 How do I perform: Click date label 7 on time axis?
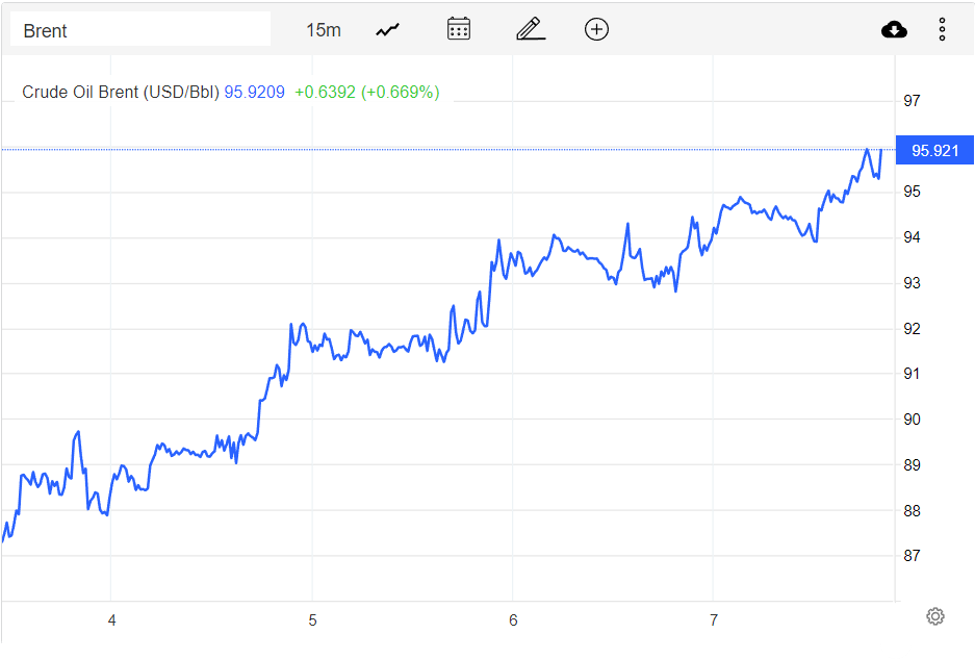713,621
